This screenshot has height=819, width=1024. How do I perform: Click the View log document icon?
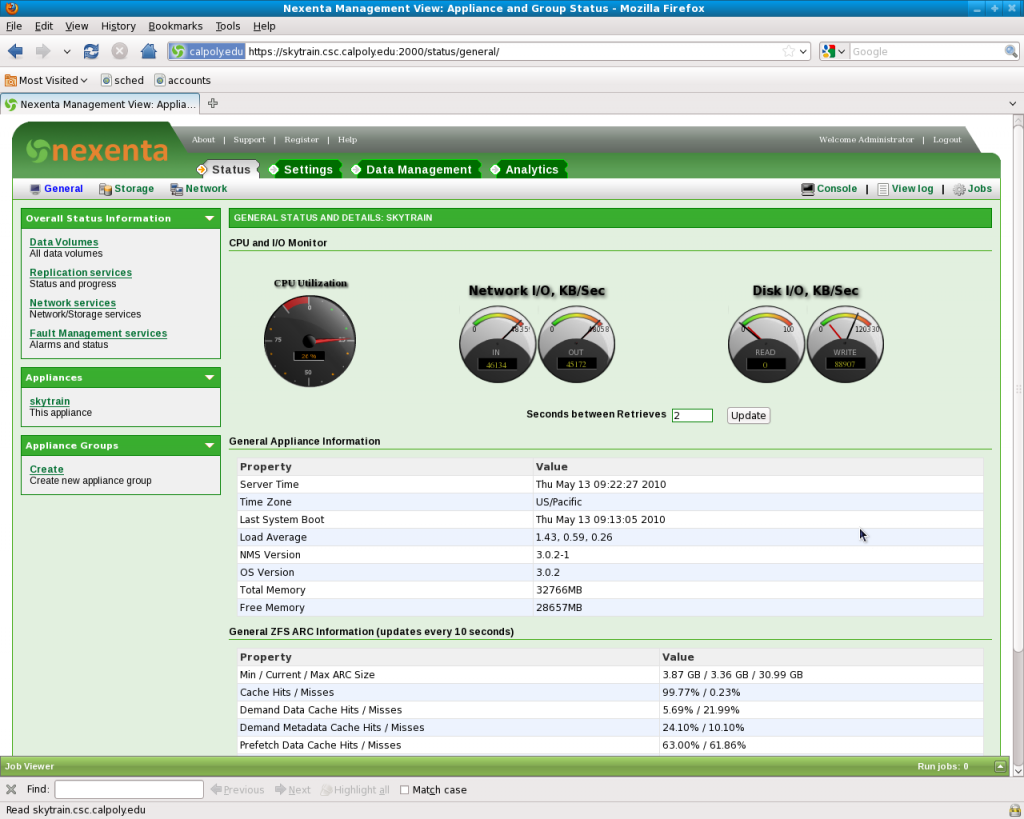coord(883,189)
